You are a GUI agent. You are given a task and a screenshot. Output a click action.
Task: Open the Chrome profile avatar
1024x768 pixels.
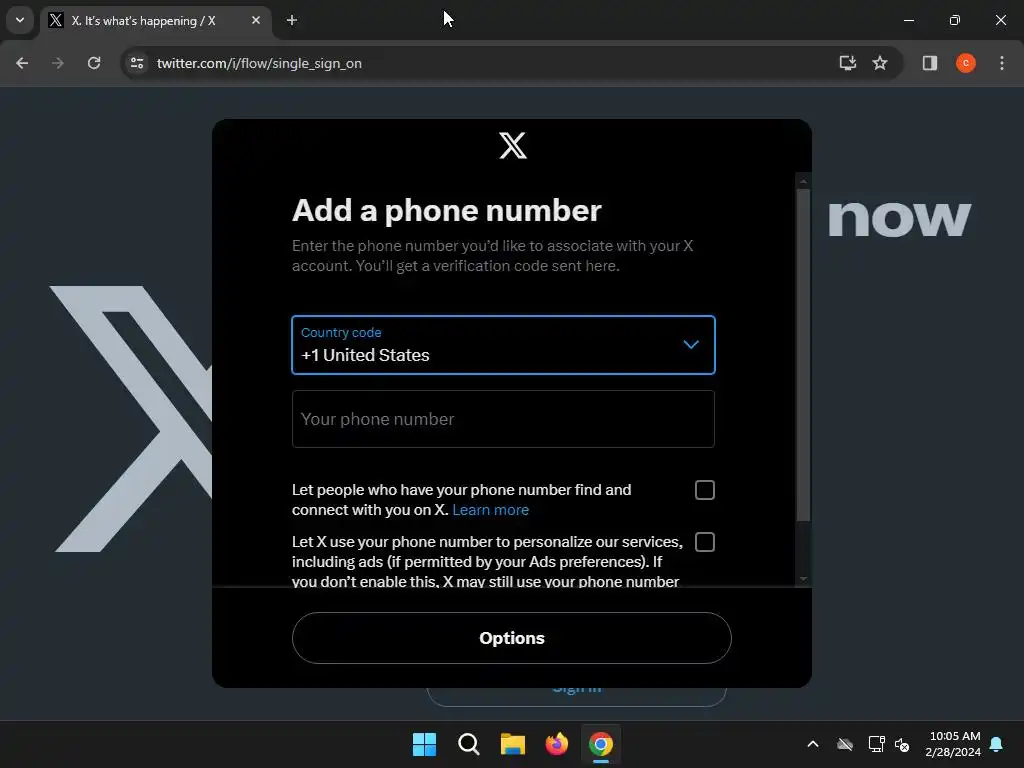pos(966,63)
